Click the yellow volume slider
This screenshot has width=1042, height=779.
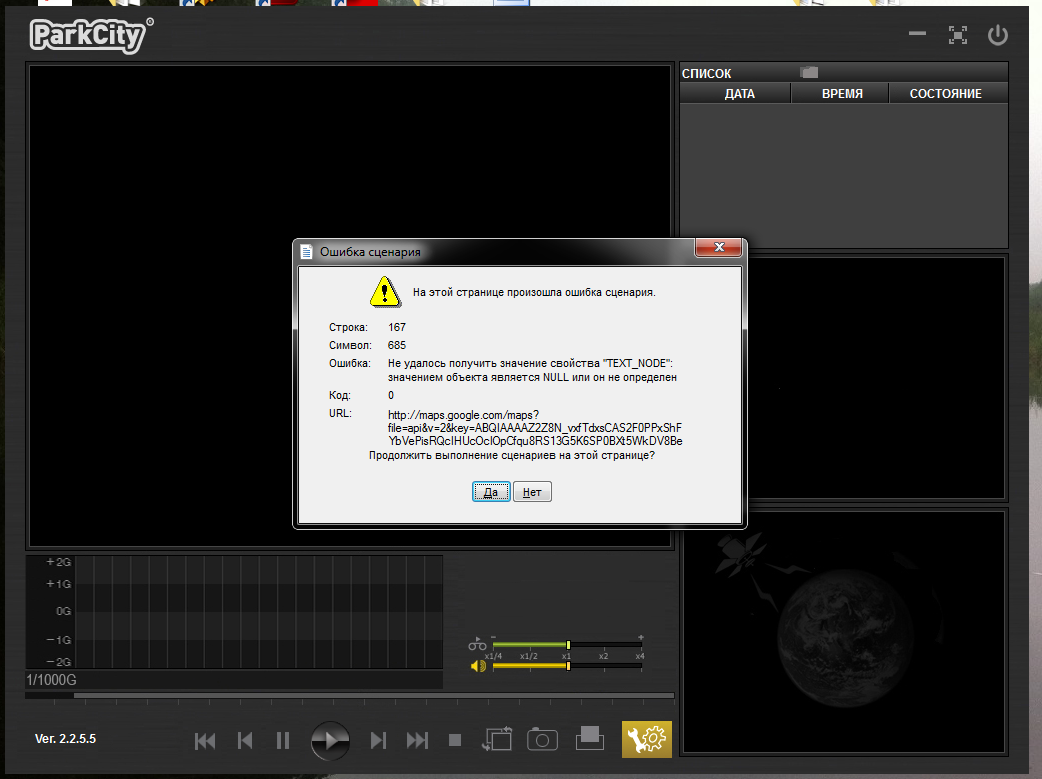pos(567,665)
